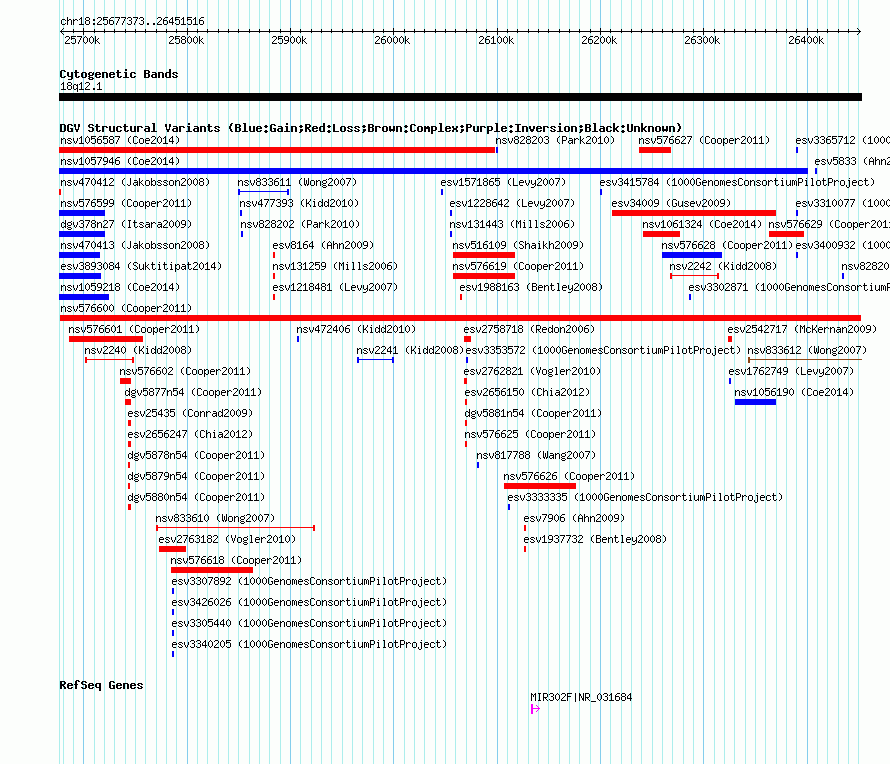Viewport: 890px width, 764px height.
Task: Select the nsv2241 (Kidd2008) label
Action: coord(410,350)
